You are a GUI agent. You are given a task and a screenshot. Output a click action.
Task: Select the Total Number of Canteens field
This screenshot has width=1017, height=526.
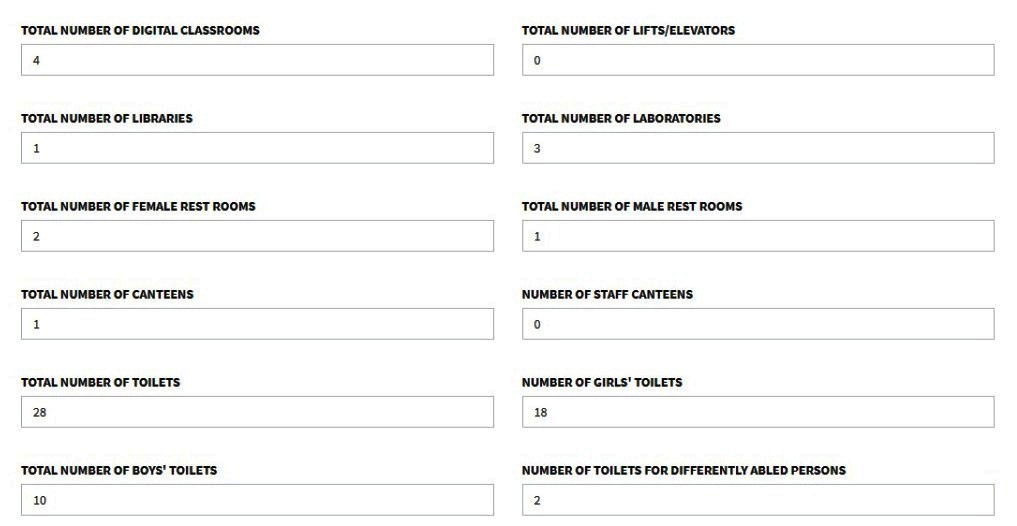[257, 324]
